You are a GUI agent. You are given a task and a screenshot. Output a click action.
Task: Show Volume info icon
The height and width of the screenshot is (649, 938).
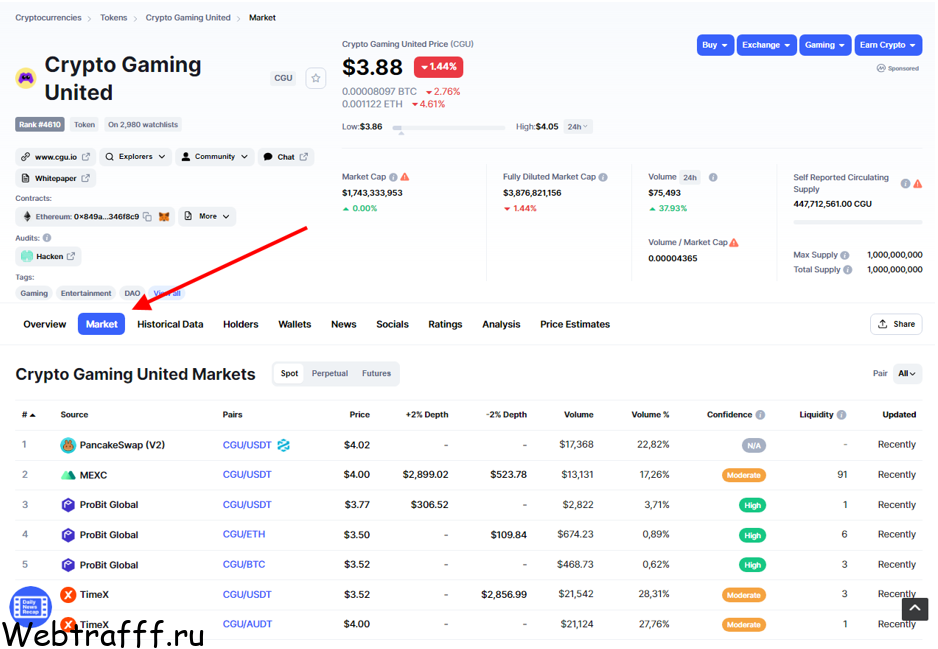pos(713,177)
